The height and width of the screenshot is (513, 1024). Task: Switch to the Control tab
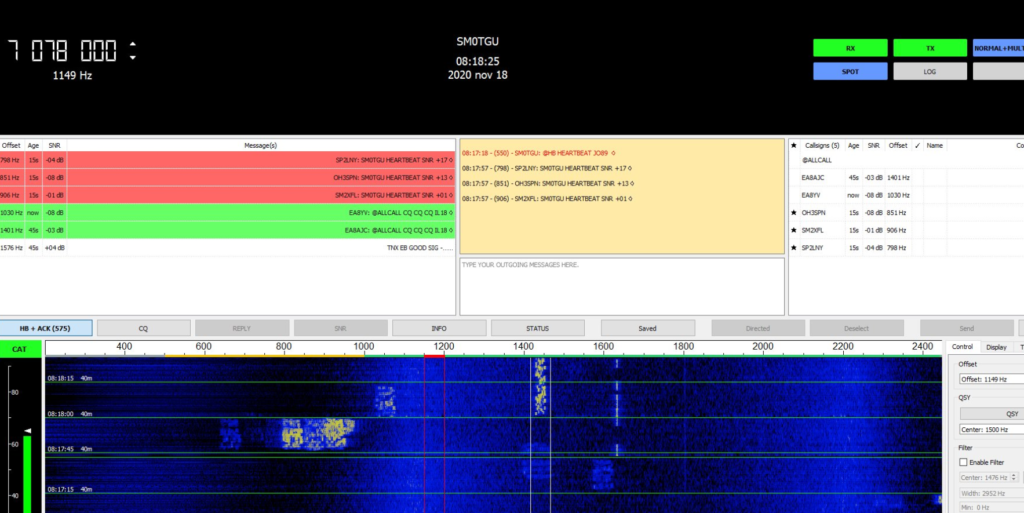tap(962, 347)
